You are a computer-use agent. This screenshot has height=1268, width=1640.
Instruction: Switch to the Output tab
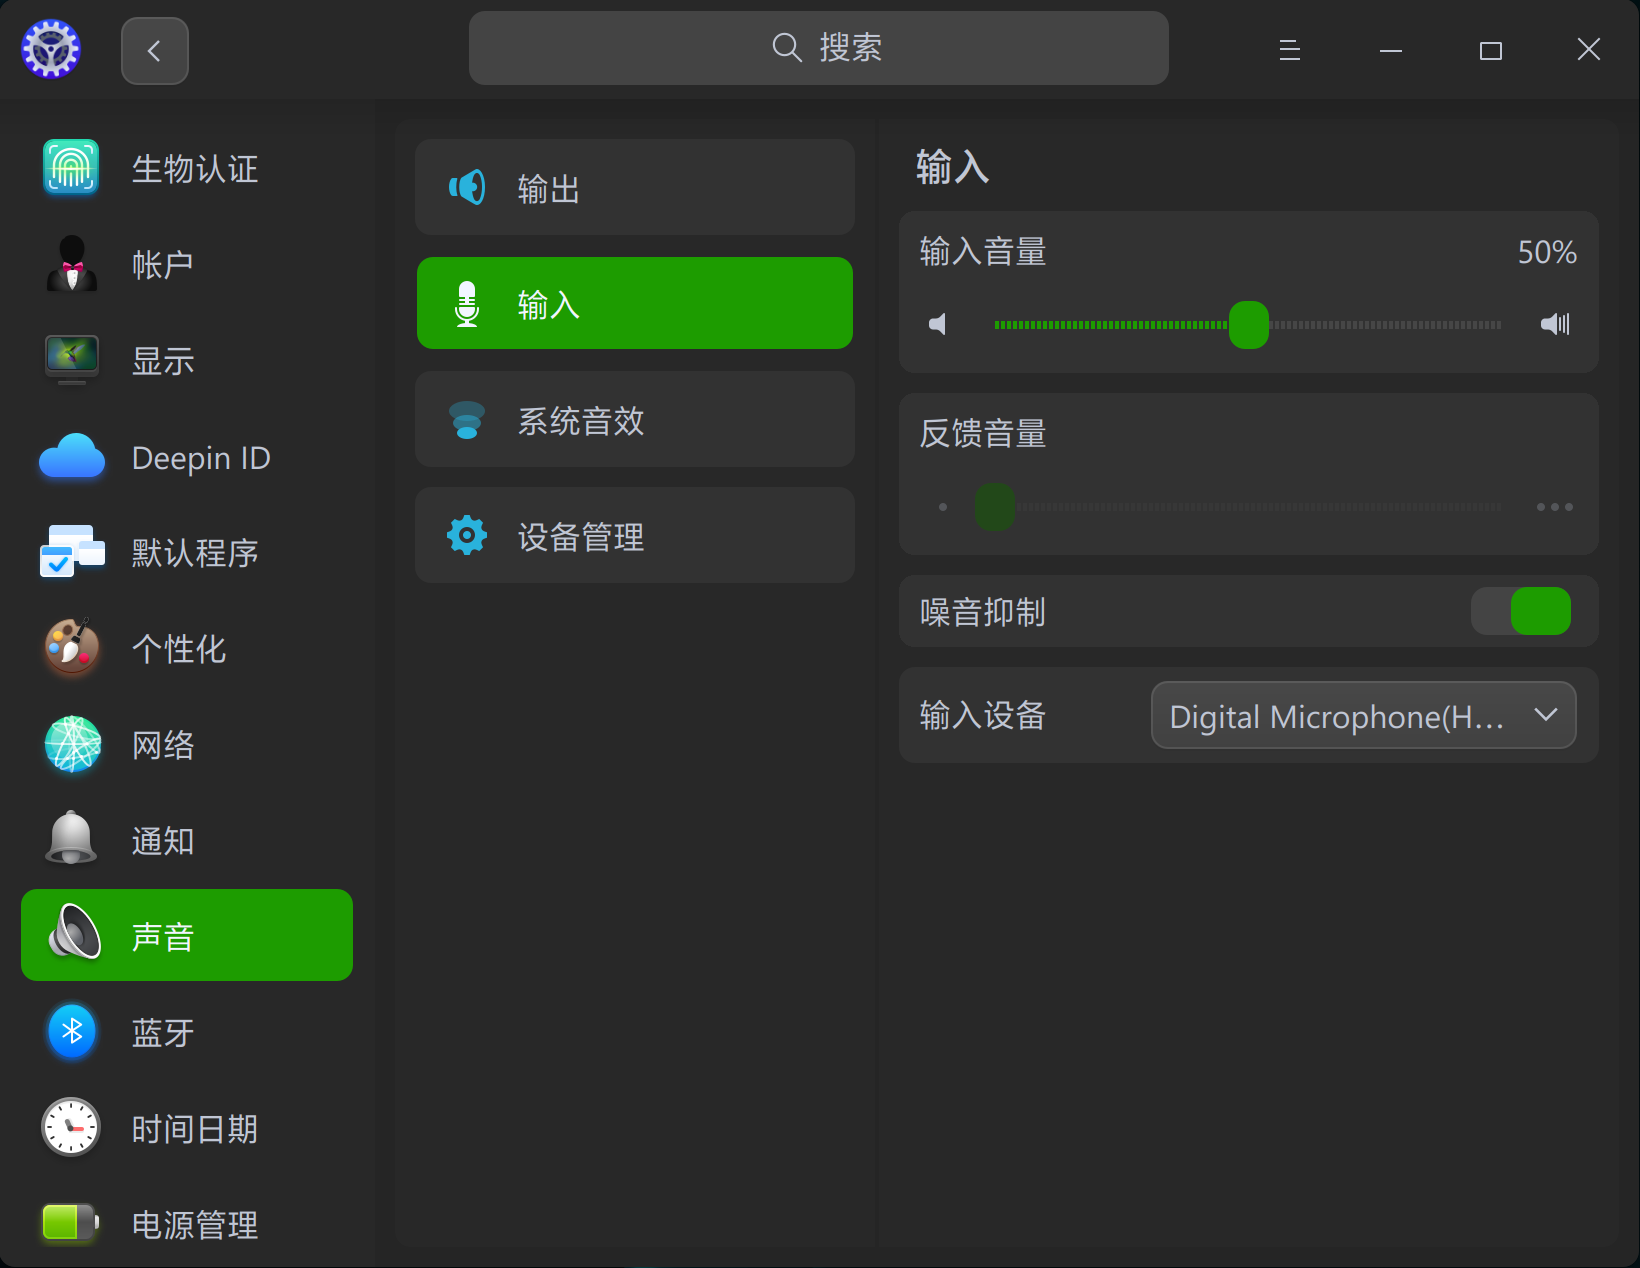pyautogui.click(x=635, y=188)
